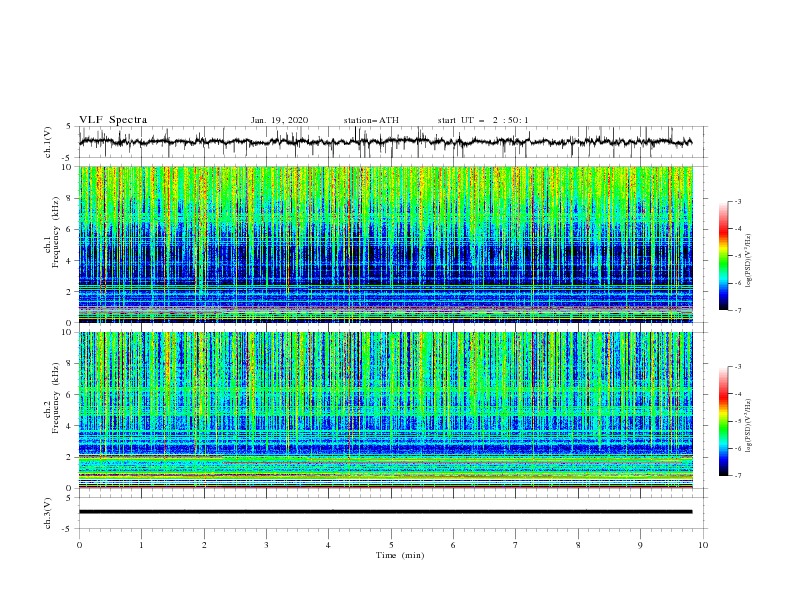Click the "ch.1(V)" waveform axis label
This screenshot has width=792, height=612.
pyautogui.click(x=48, y=142)
